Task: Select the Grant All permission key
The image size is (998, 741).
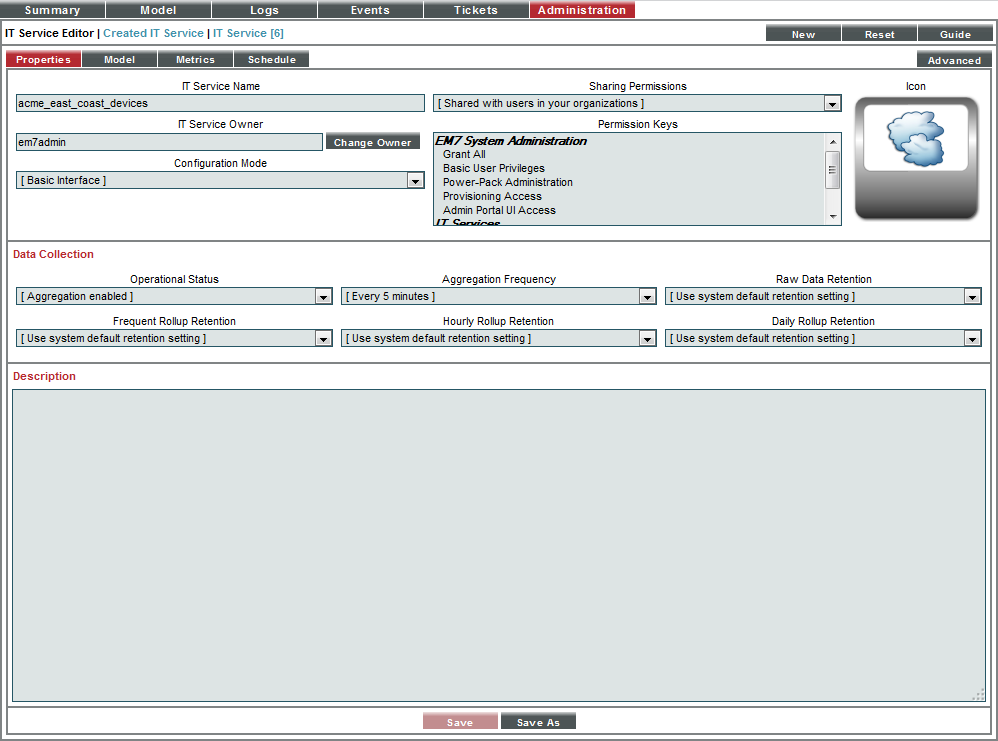Action: [464, 154]
